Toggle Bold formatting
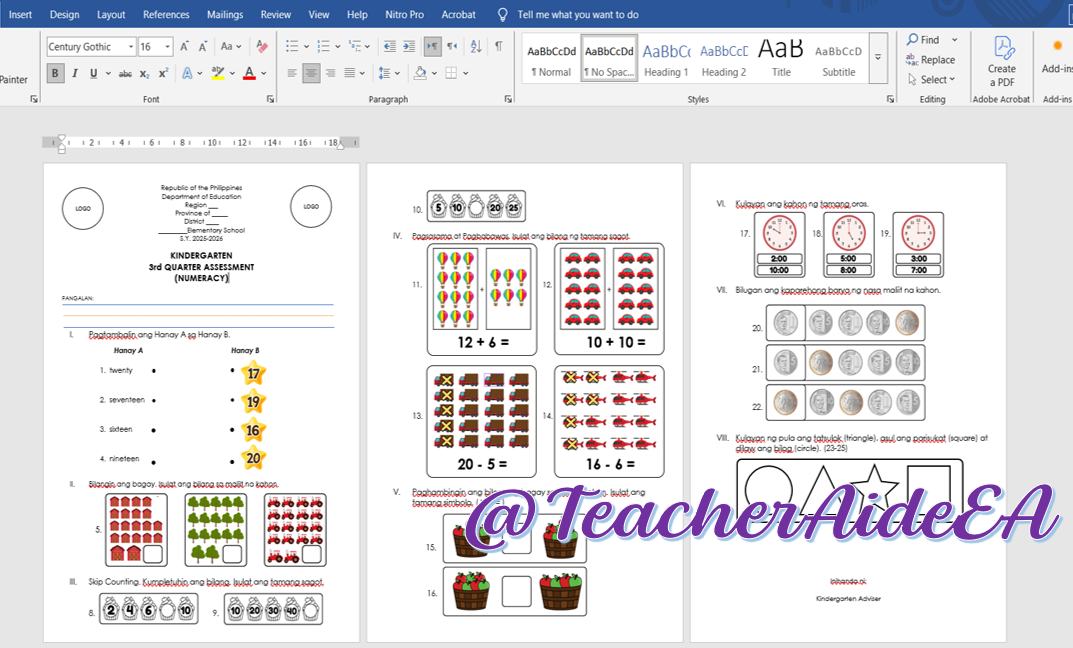The height and width of the screenshot is (648, 1073). coord(55,73)
